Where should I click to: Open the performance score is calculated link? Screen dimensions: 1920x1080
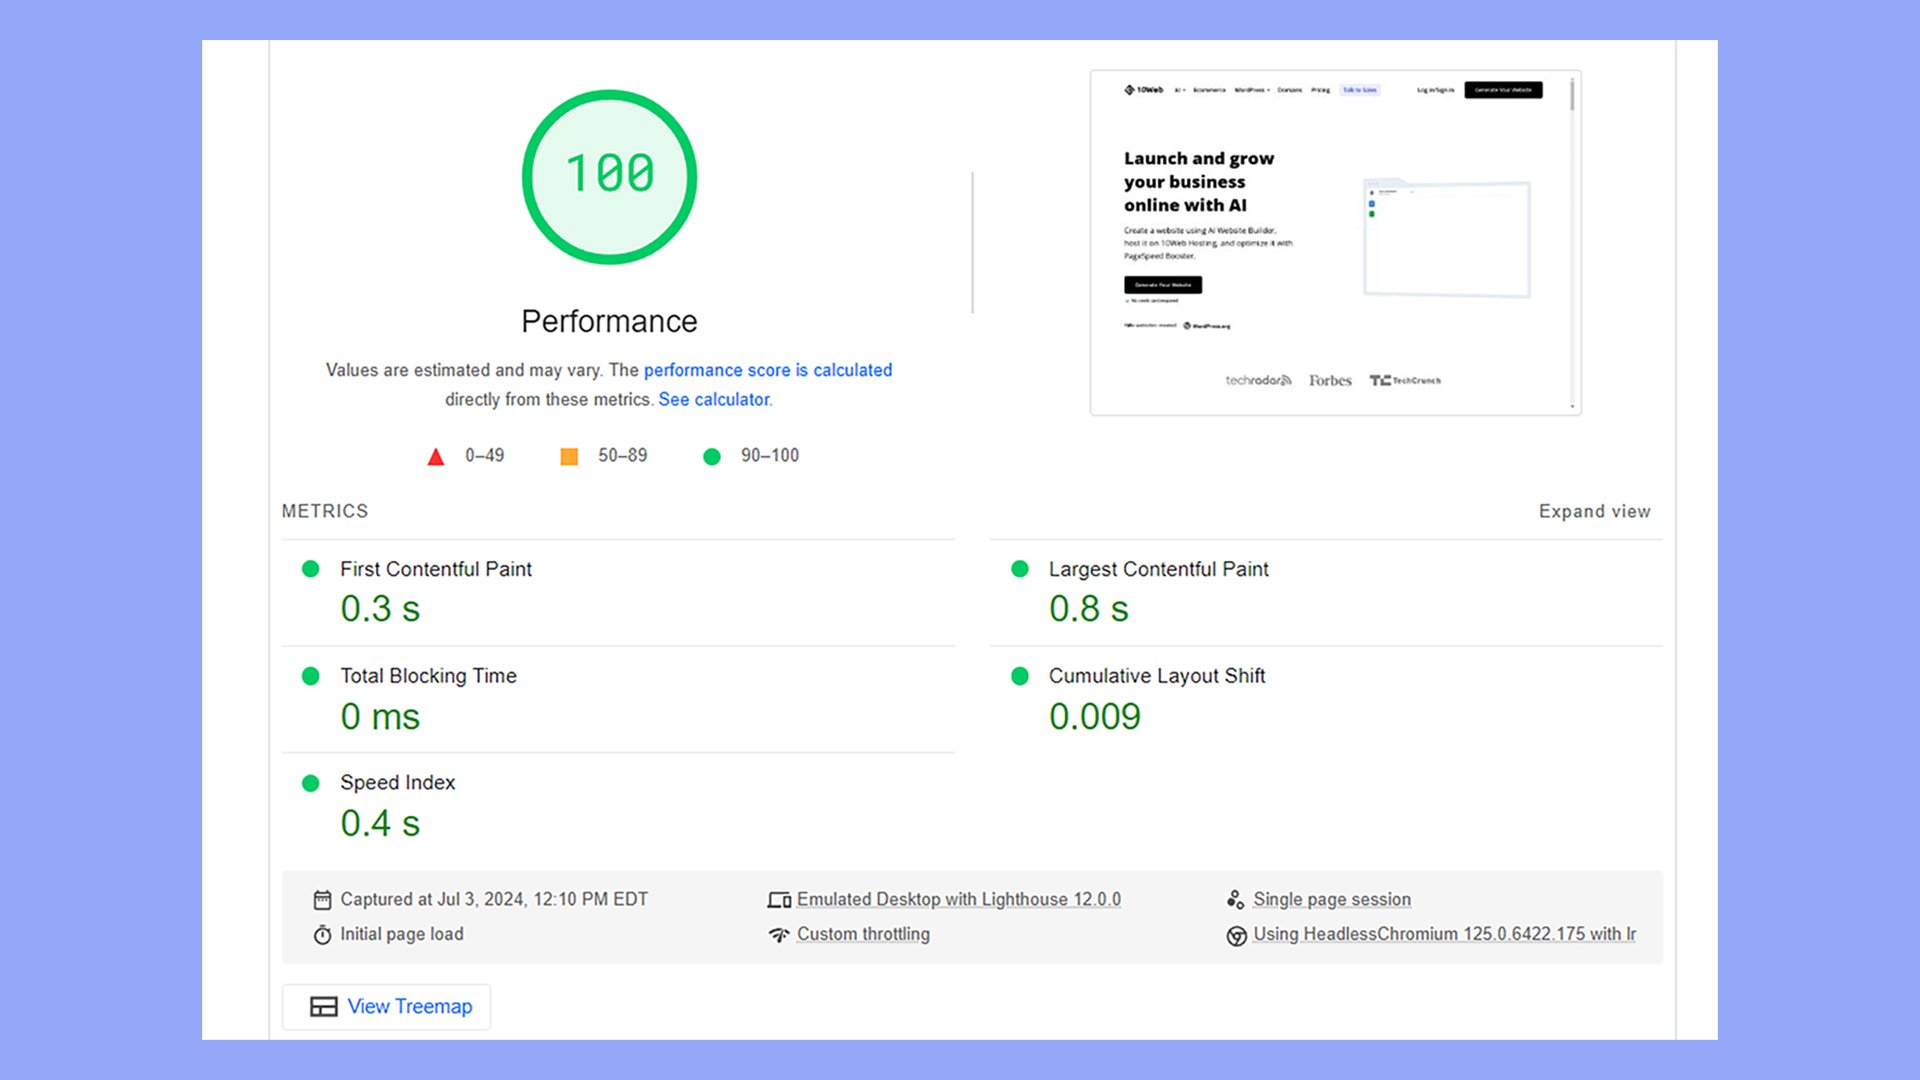[x=767, y=370]
